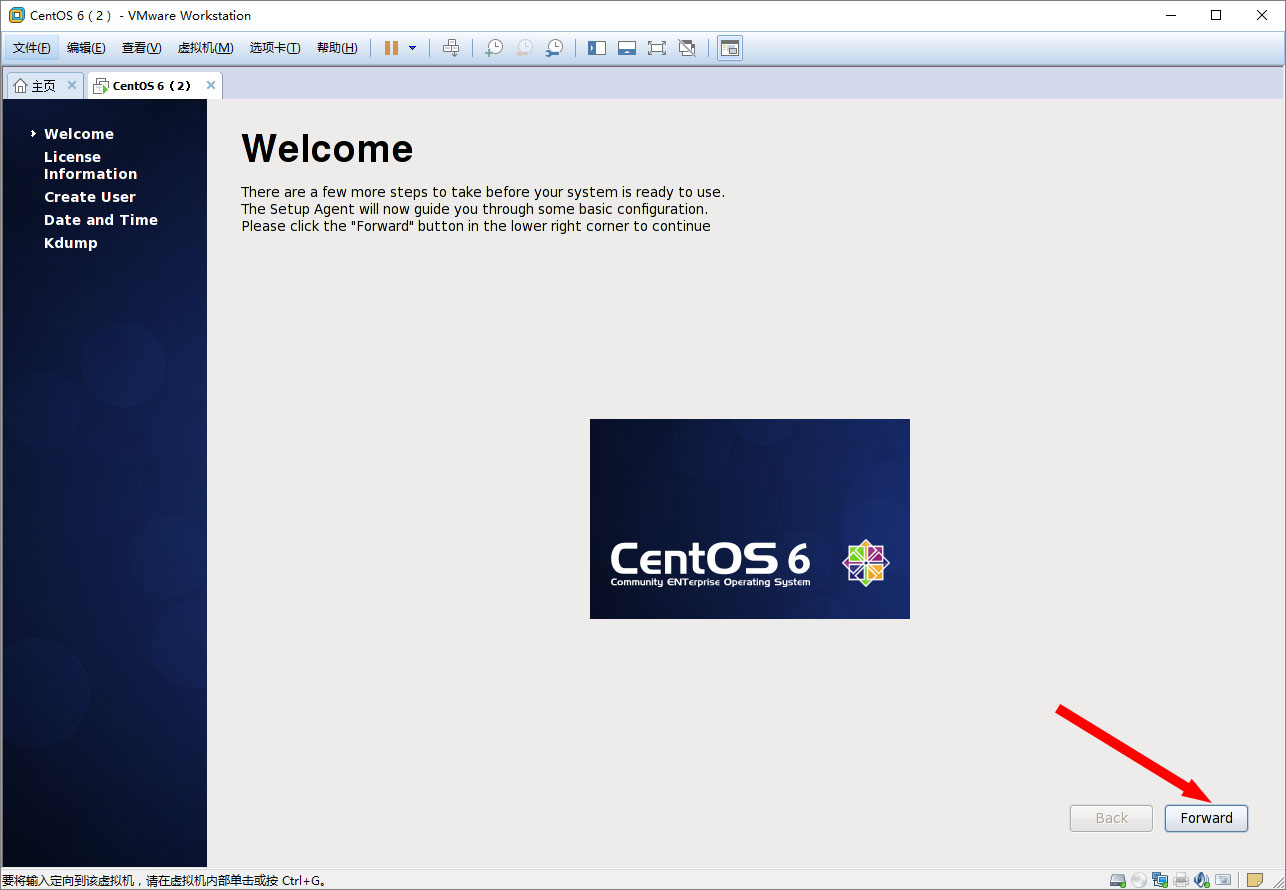Open the snapshot manager icon

tap(554, 48)
